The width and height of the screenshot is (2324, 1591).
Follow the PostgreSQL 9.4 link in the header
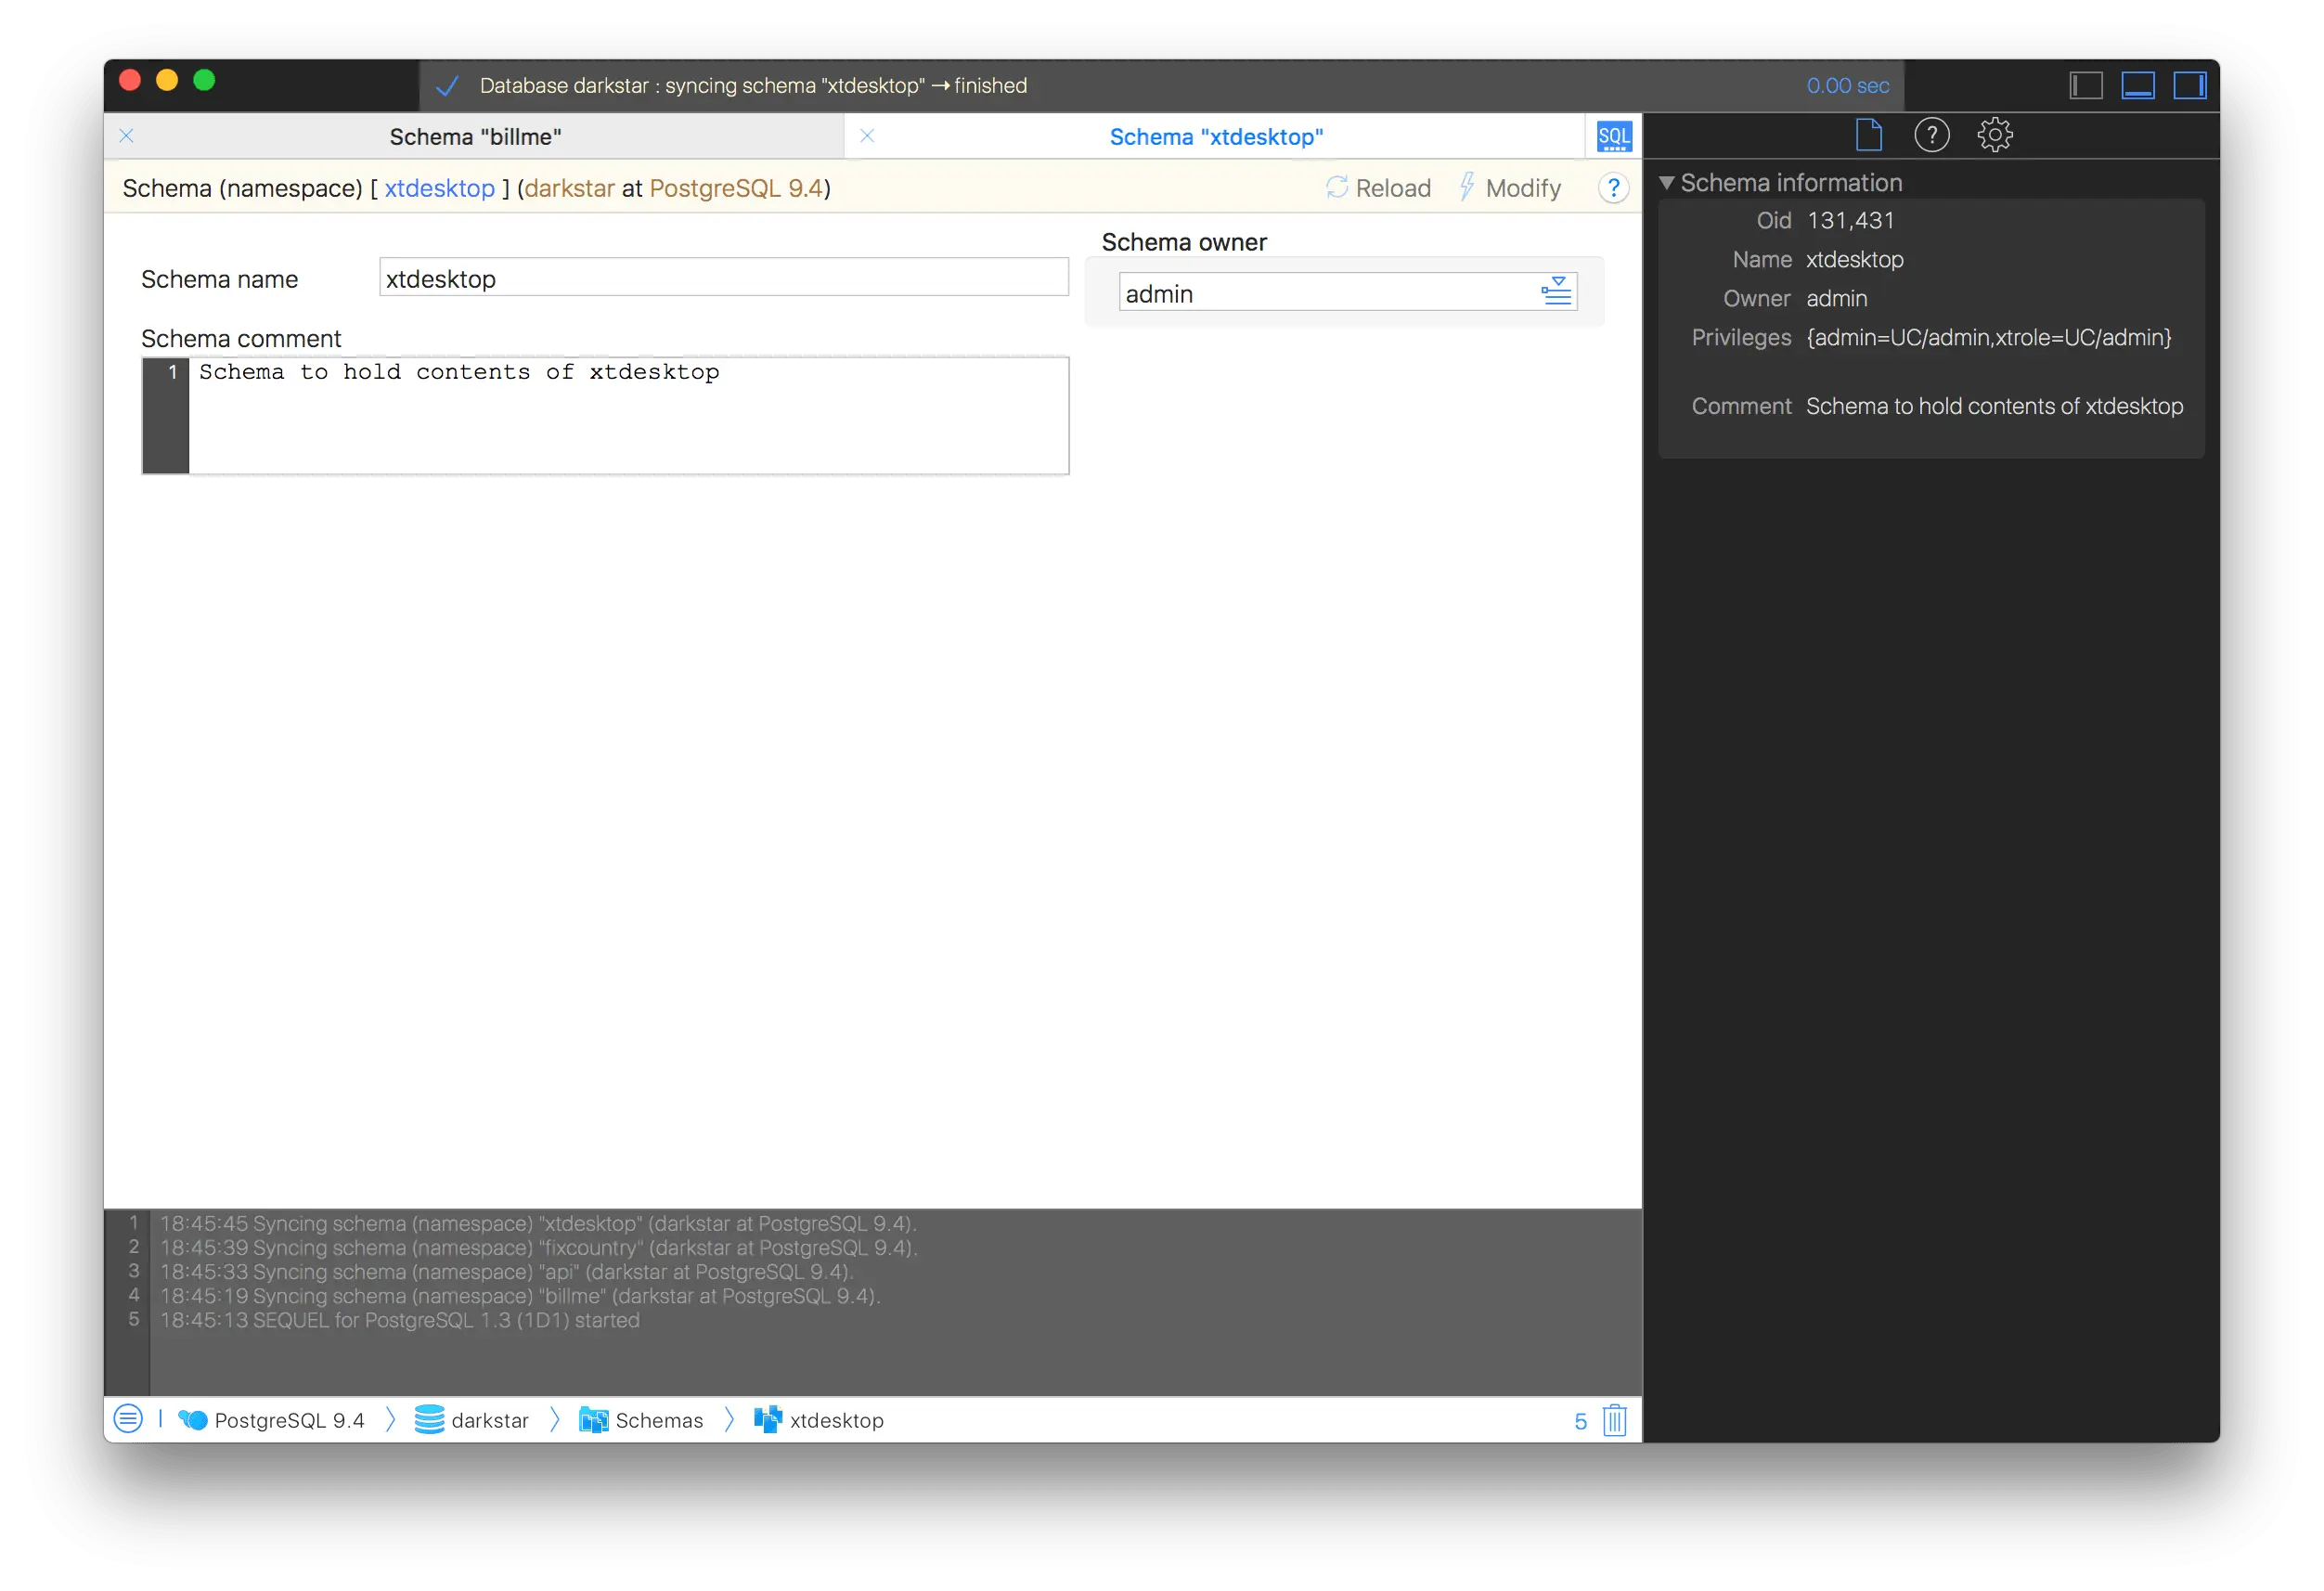pyautogui.click(x=736, y=188)
